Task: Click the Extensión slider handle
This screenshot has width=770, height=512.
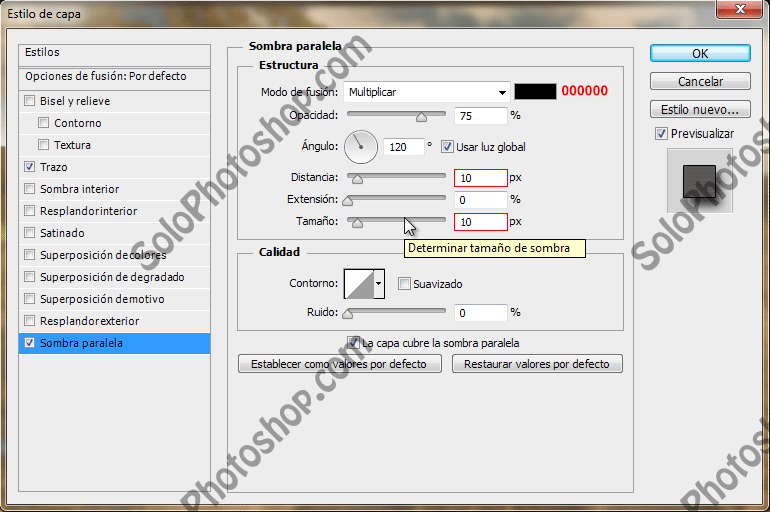Action: [348, 200]
